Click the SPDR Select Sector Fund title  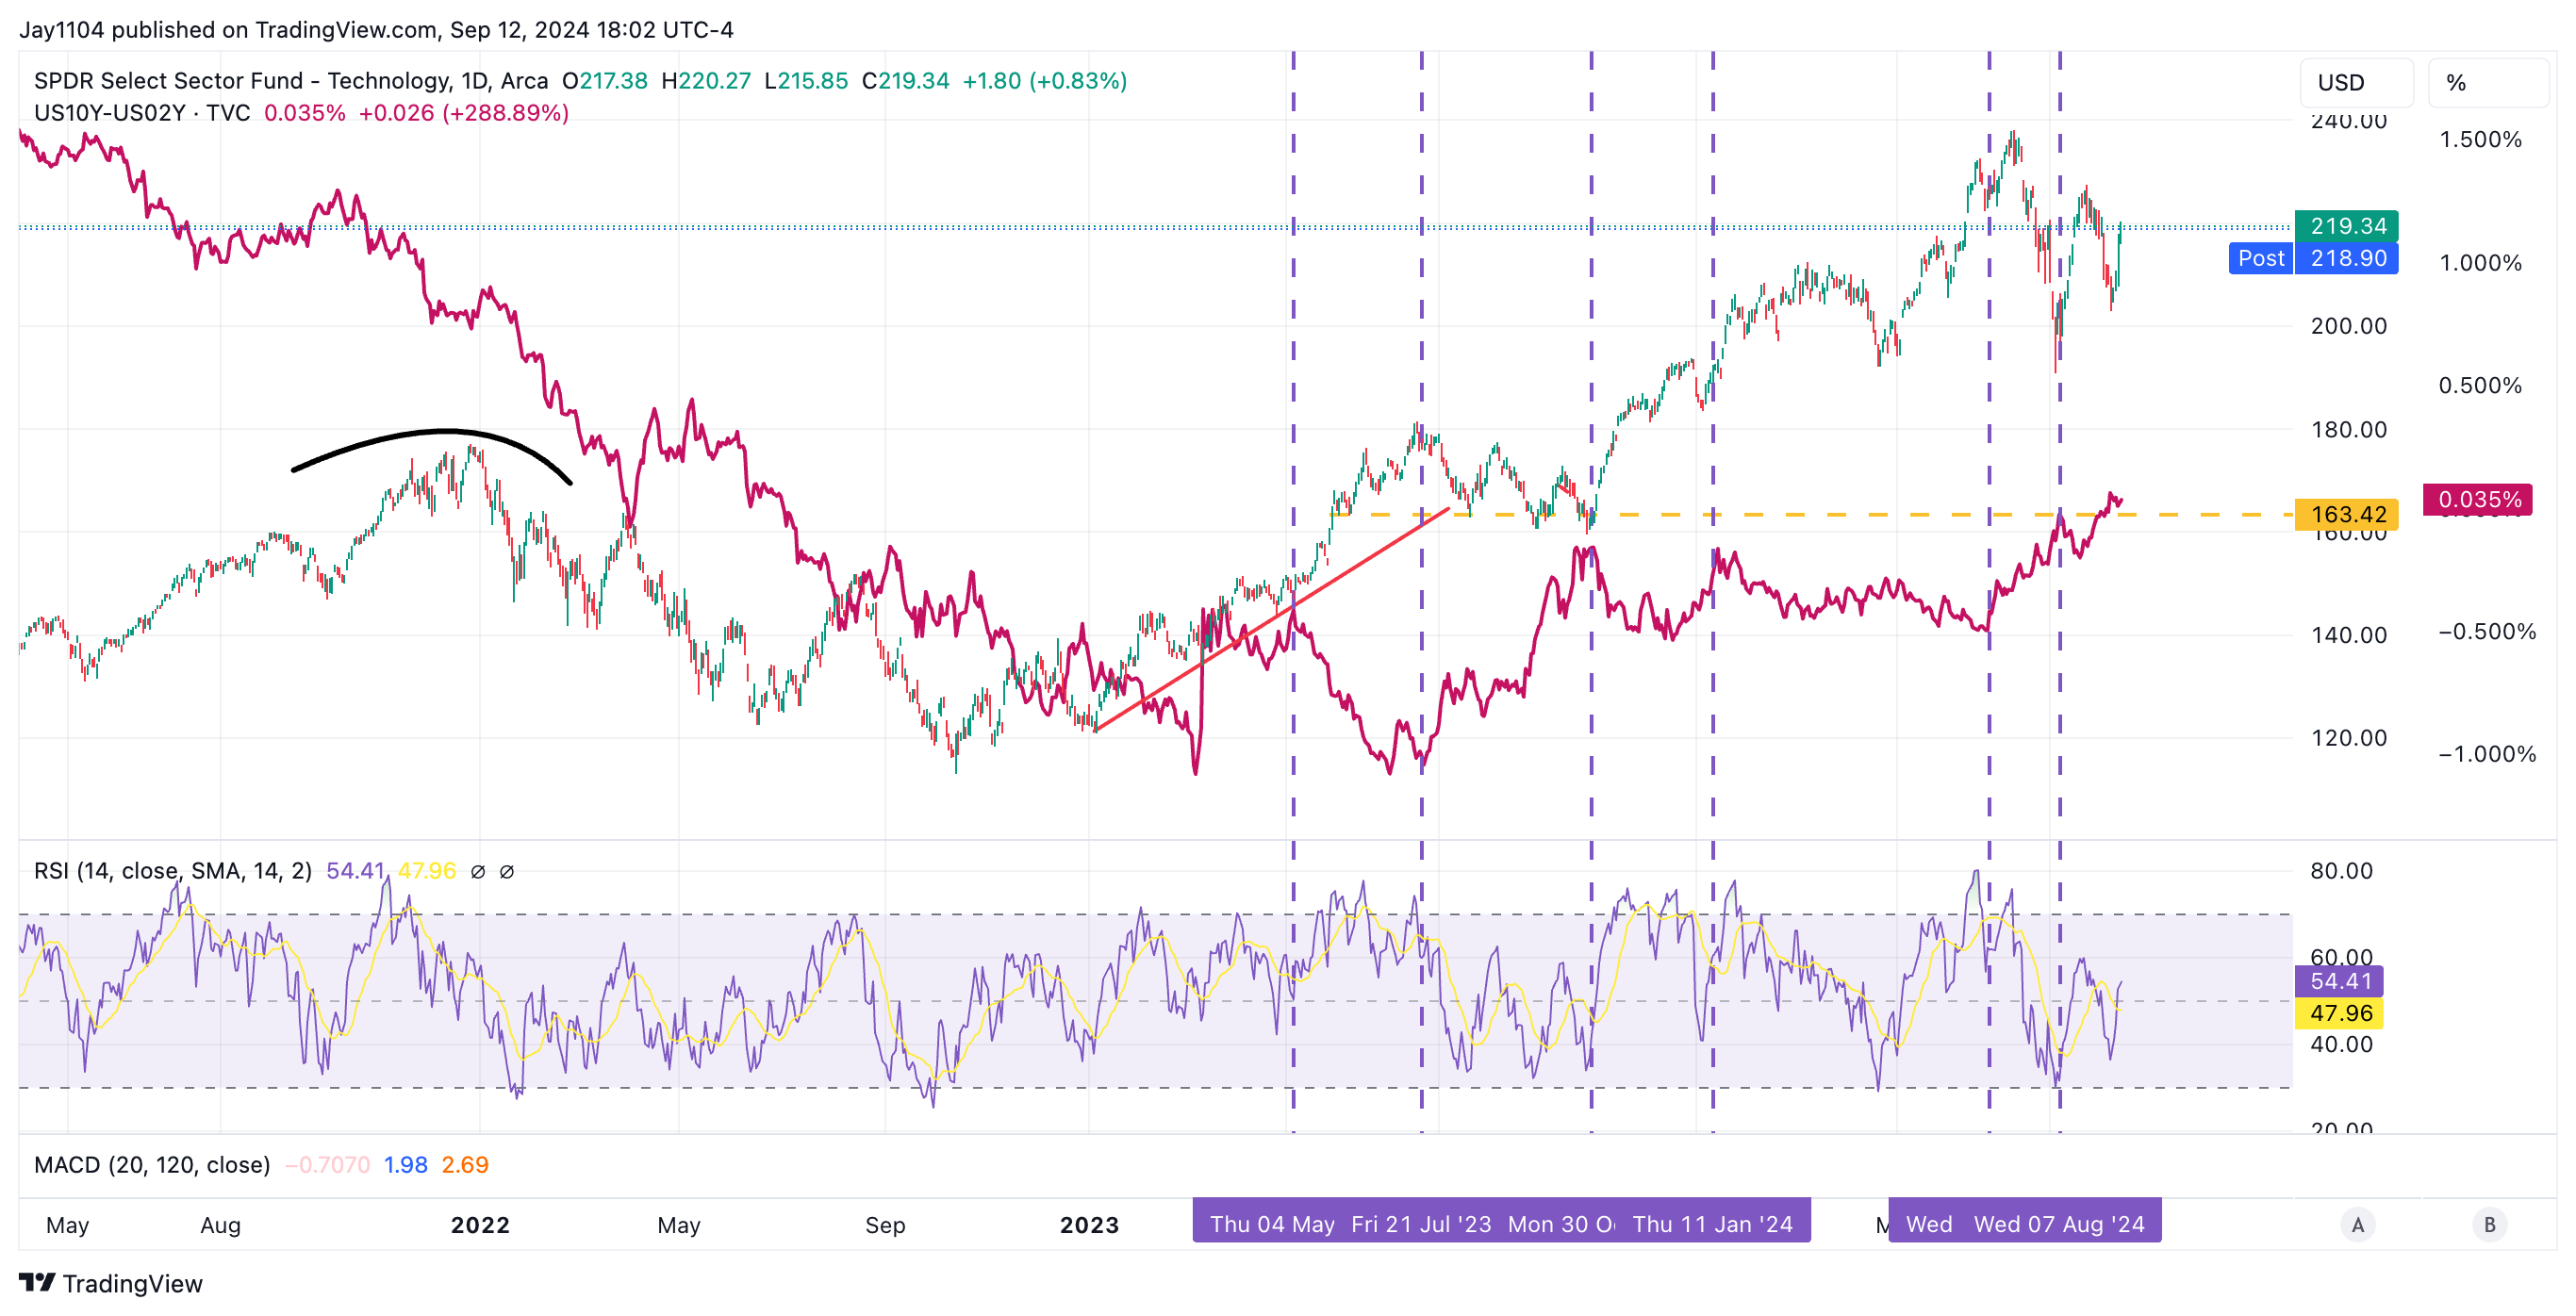pyautogui.click(x=291, y=81)
